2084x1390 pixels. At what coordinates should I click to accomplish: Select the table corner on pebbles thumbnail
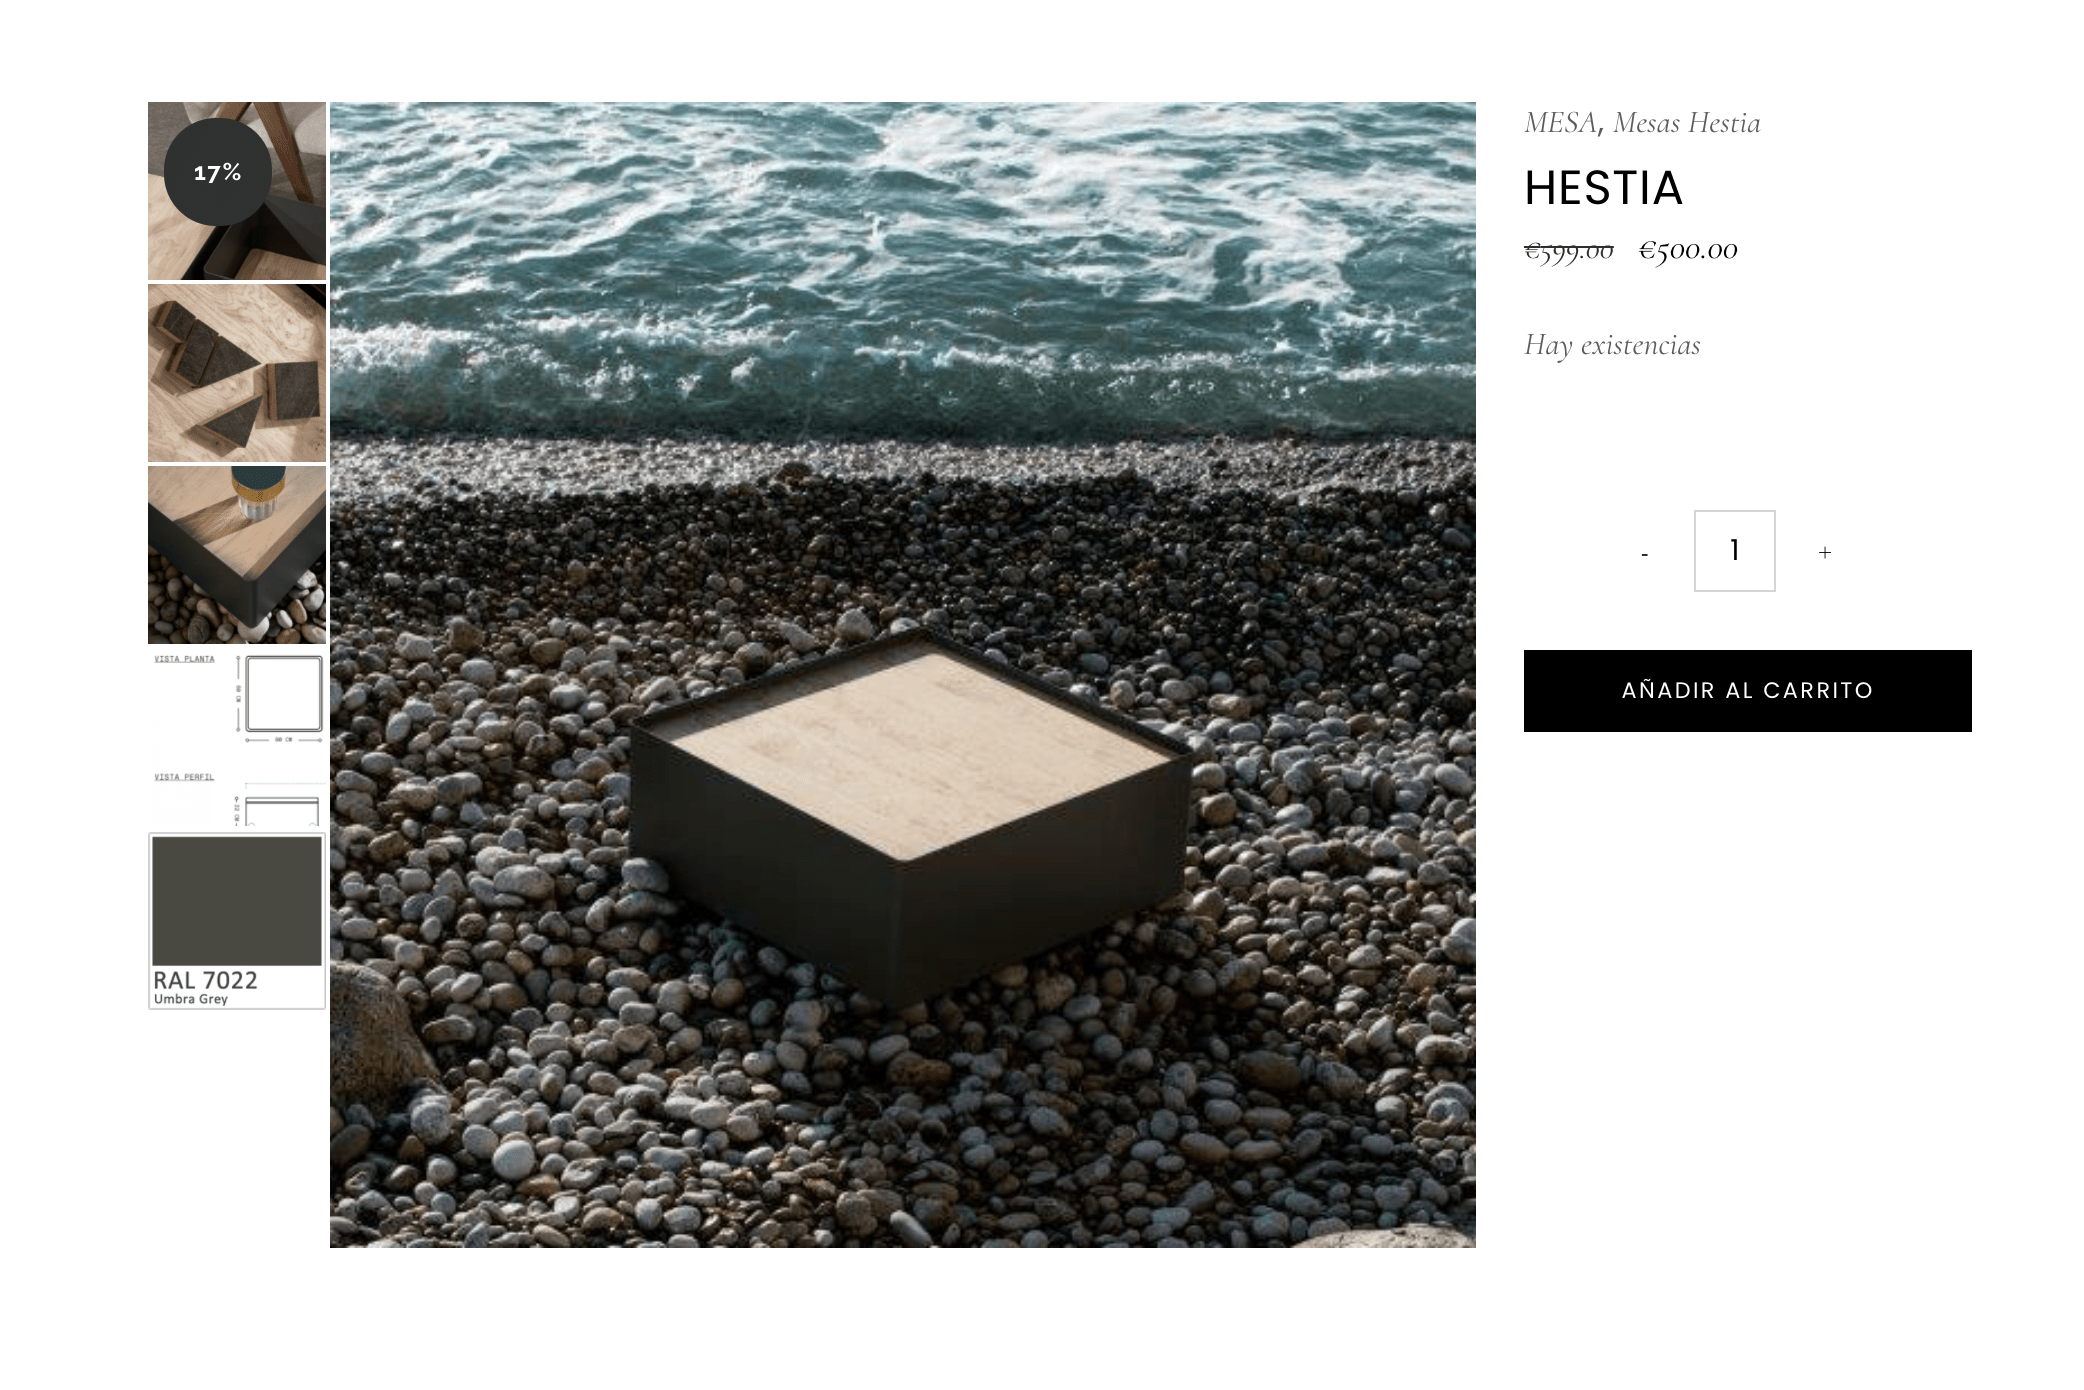pyautogui.click(x=237, y=555)
